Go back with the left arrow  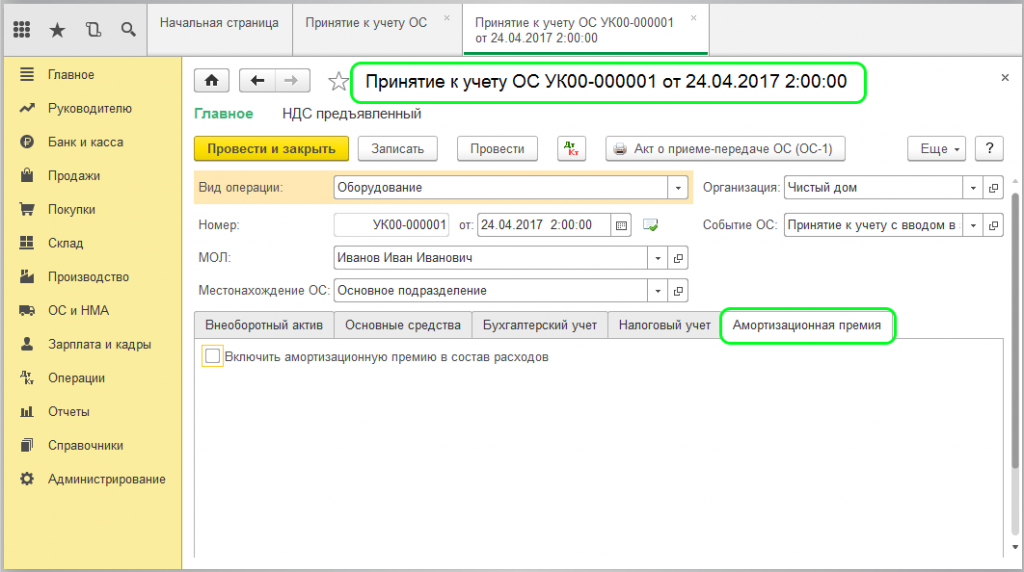click(257, 82)
